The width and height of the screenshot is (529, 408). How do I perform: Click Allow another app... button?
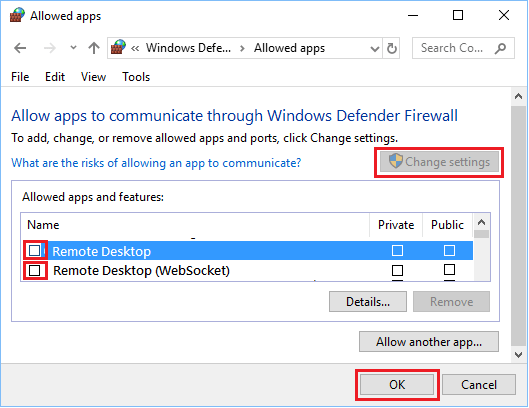(429, 342)
